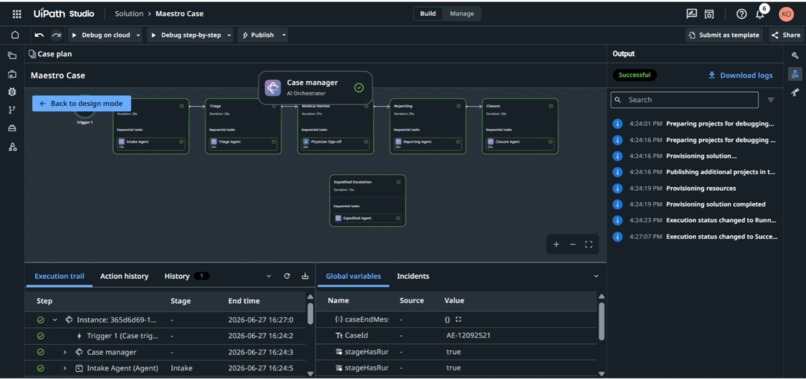Open the app launcher grid icon

[16, 14]
